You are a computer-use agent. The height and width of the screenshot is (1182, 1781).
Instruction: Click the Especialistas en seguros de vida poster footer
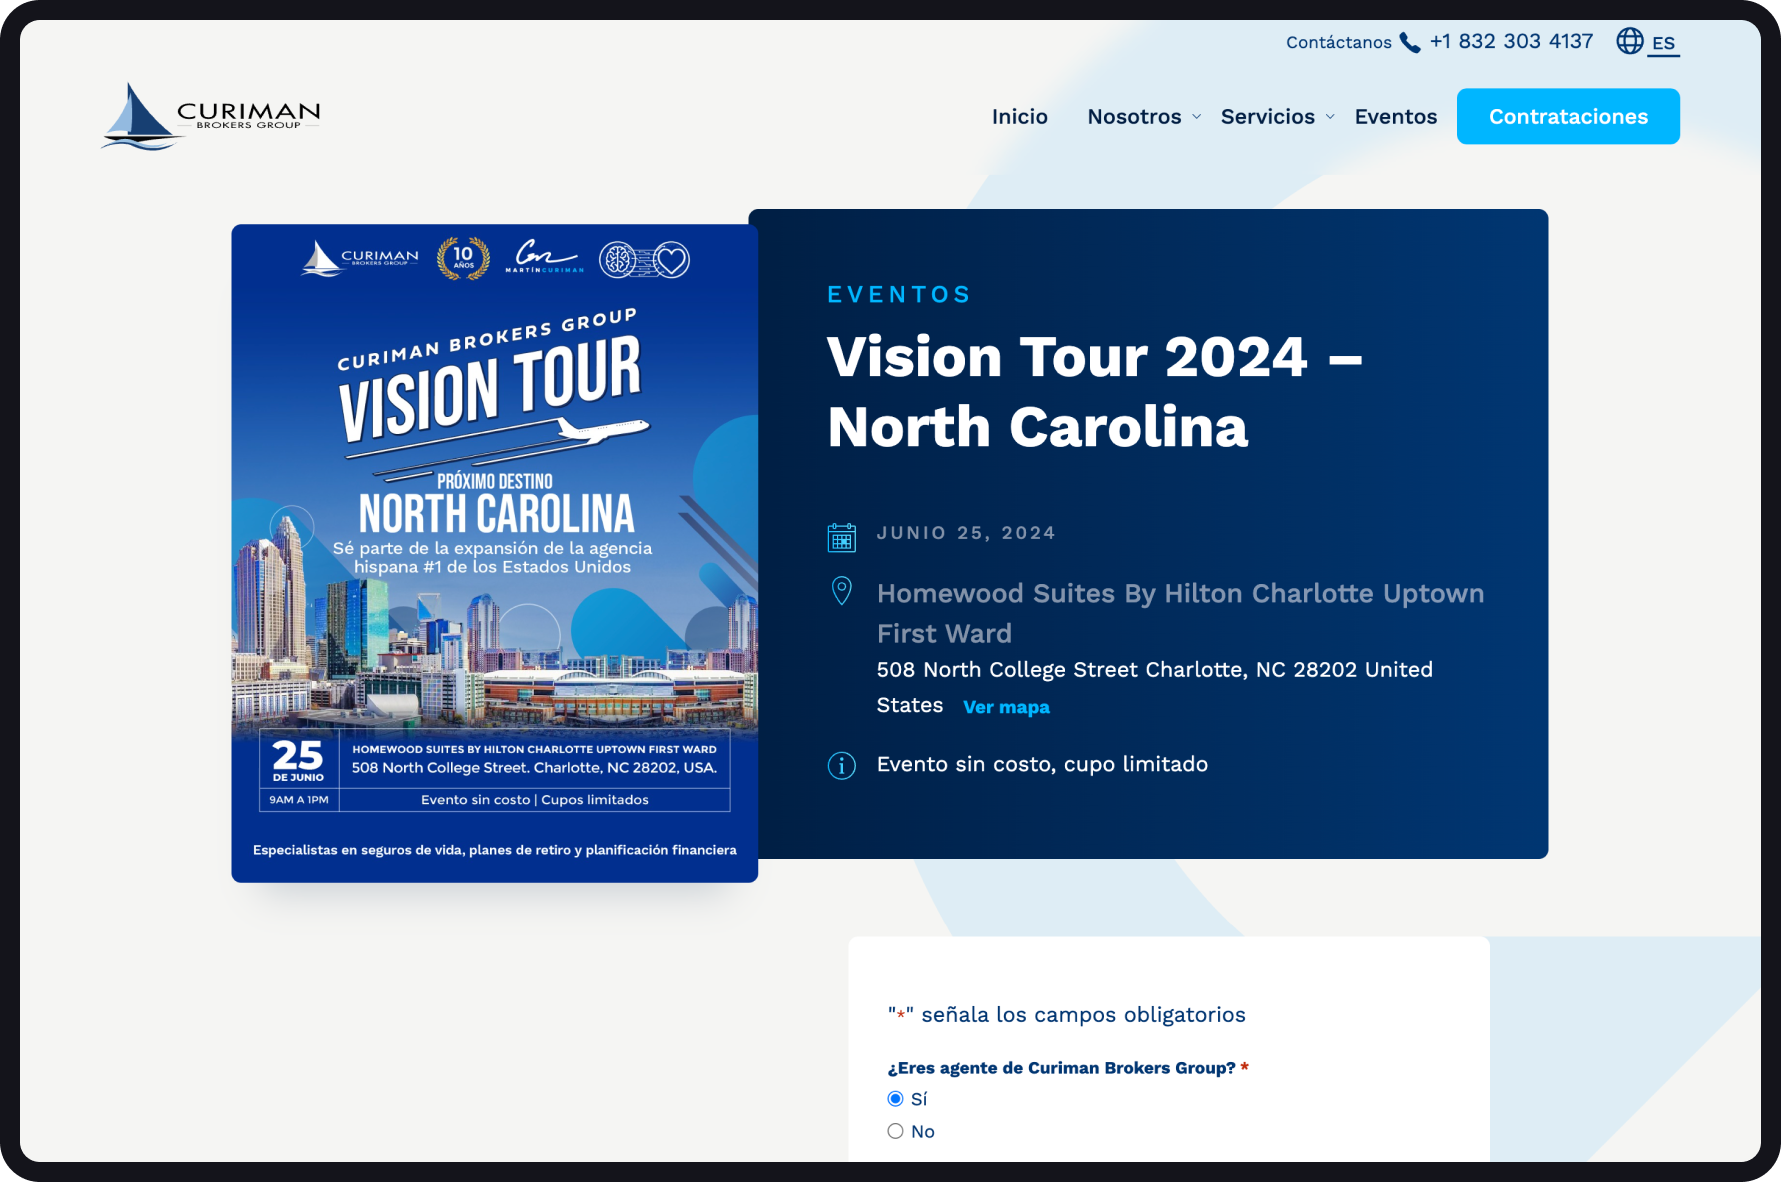click(x=495, y=850)
